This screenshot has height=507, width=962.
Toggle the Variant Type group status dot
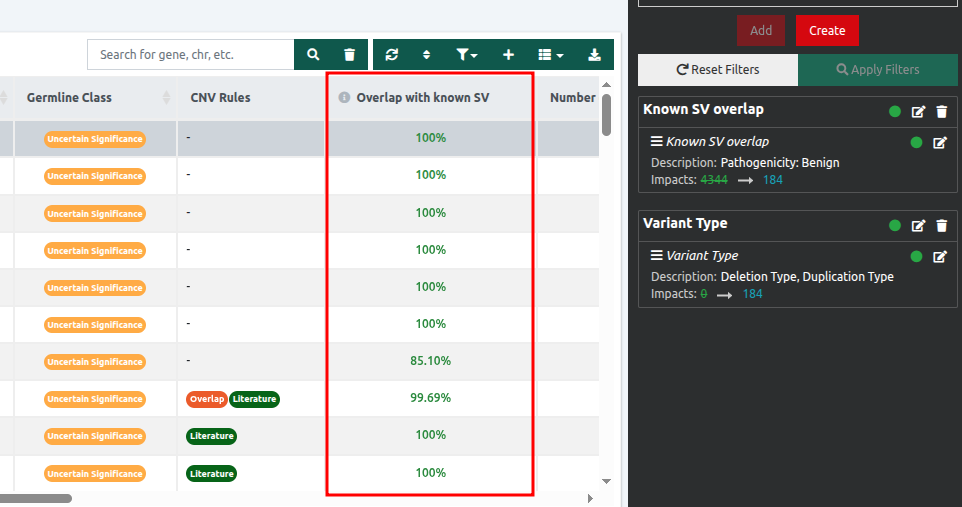click(x=895, y=226)
